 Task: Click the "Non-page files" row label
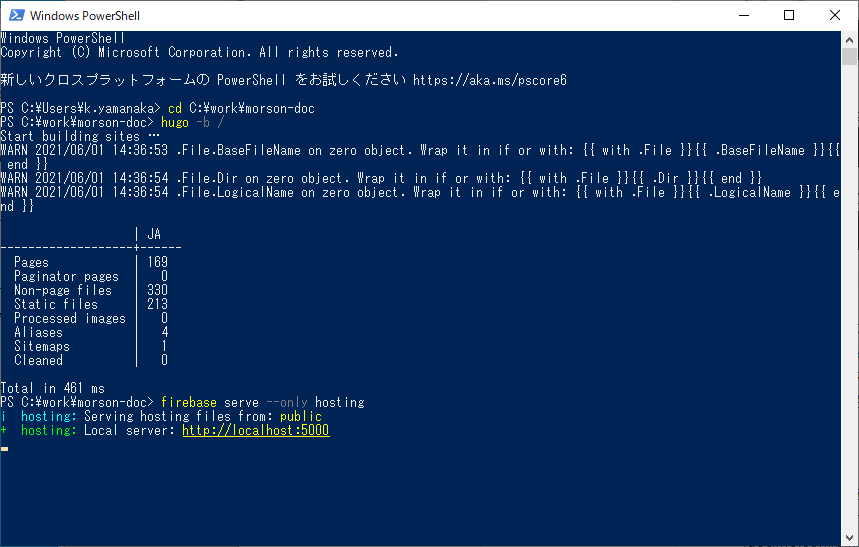pos(63,290)
